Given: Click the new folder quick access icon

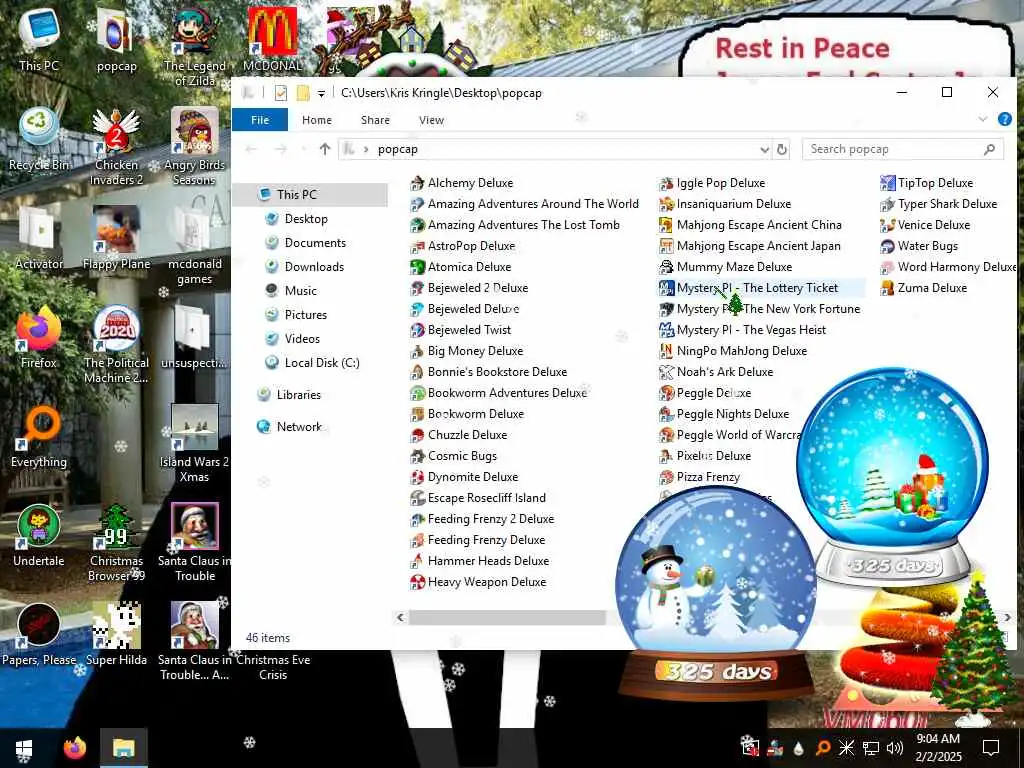Looking at the screenshot, I should coord(303,93).
